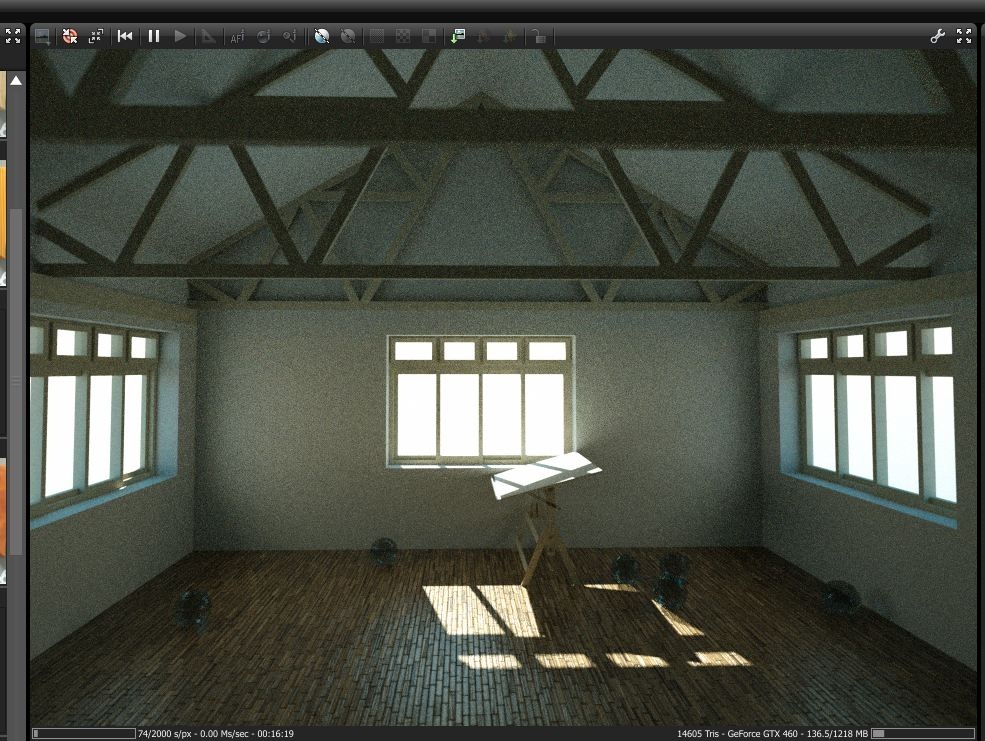Select the object picker icon next to material picker
Screen dimensions: 985x741
pos(290,36)
